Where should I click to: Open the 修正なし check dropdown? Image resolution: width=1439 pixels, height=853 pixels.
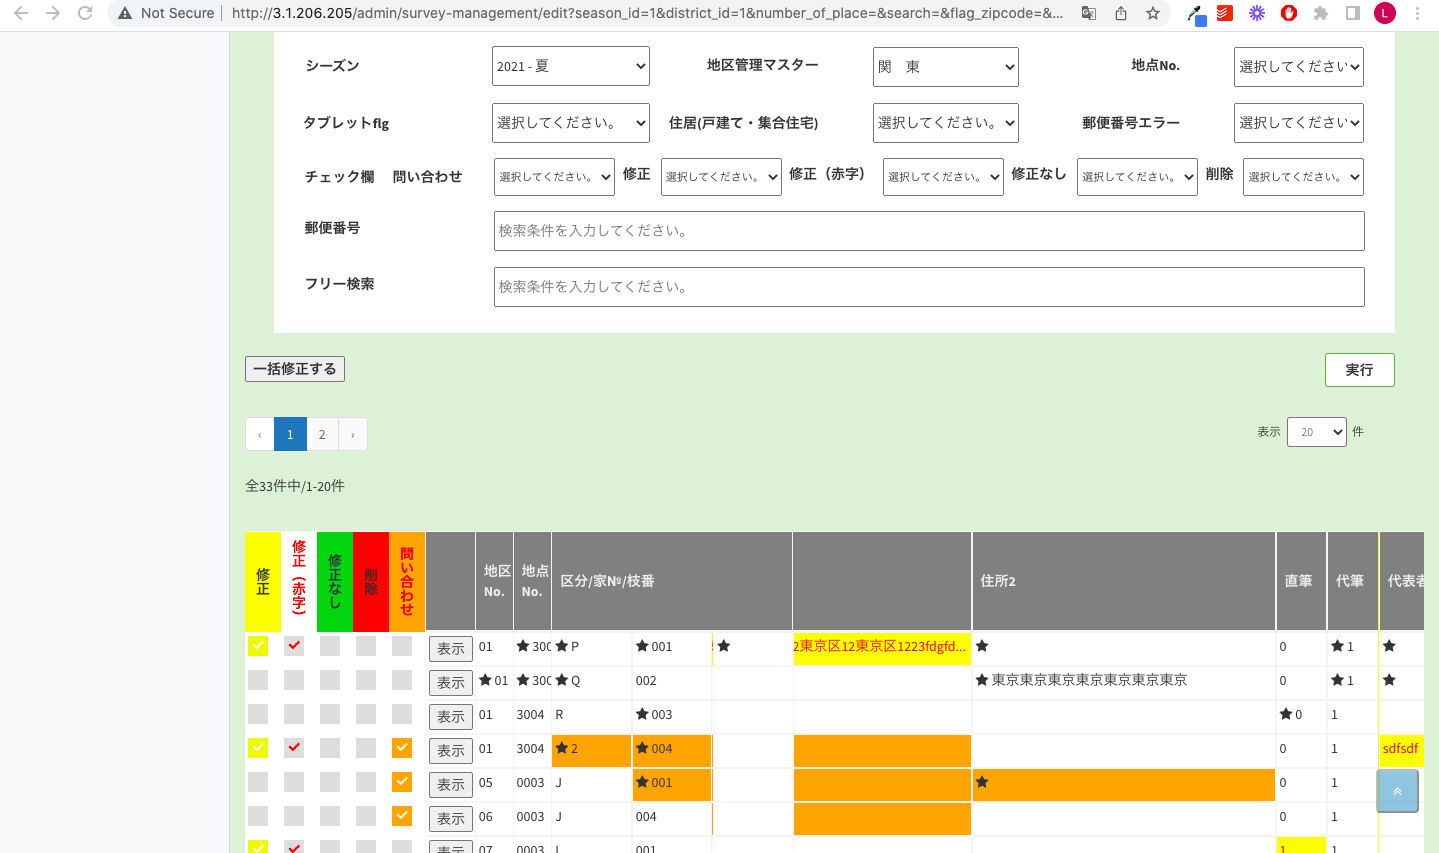click(1137, 176)
